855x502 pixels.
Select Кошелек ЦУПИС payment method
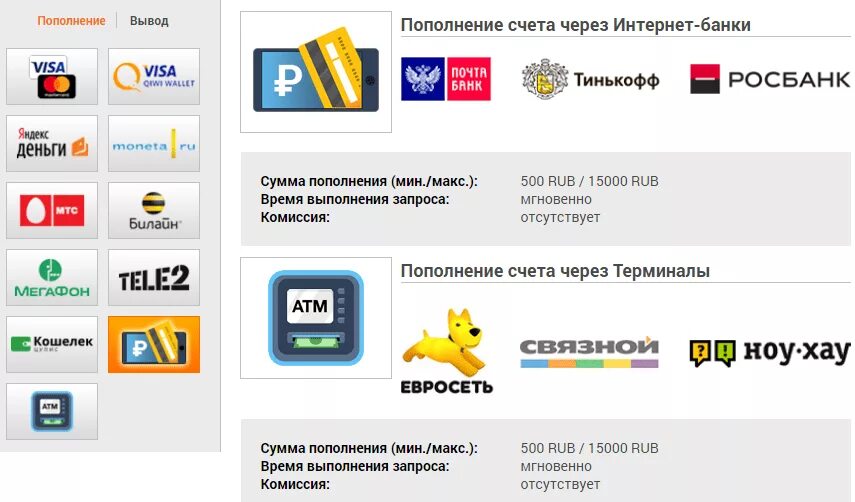point(52,344)
